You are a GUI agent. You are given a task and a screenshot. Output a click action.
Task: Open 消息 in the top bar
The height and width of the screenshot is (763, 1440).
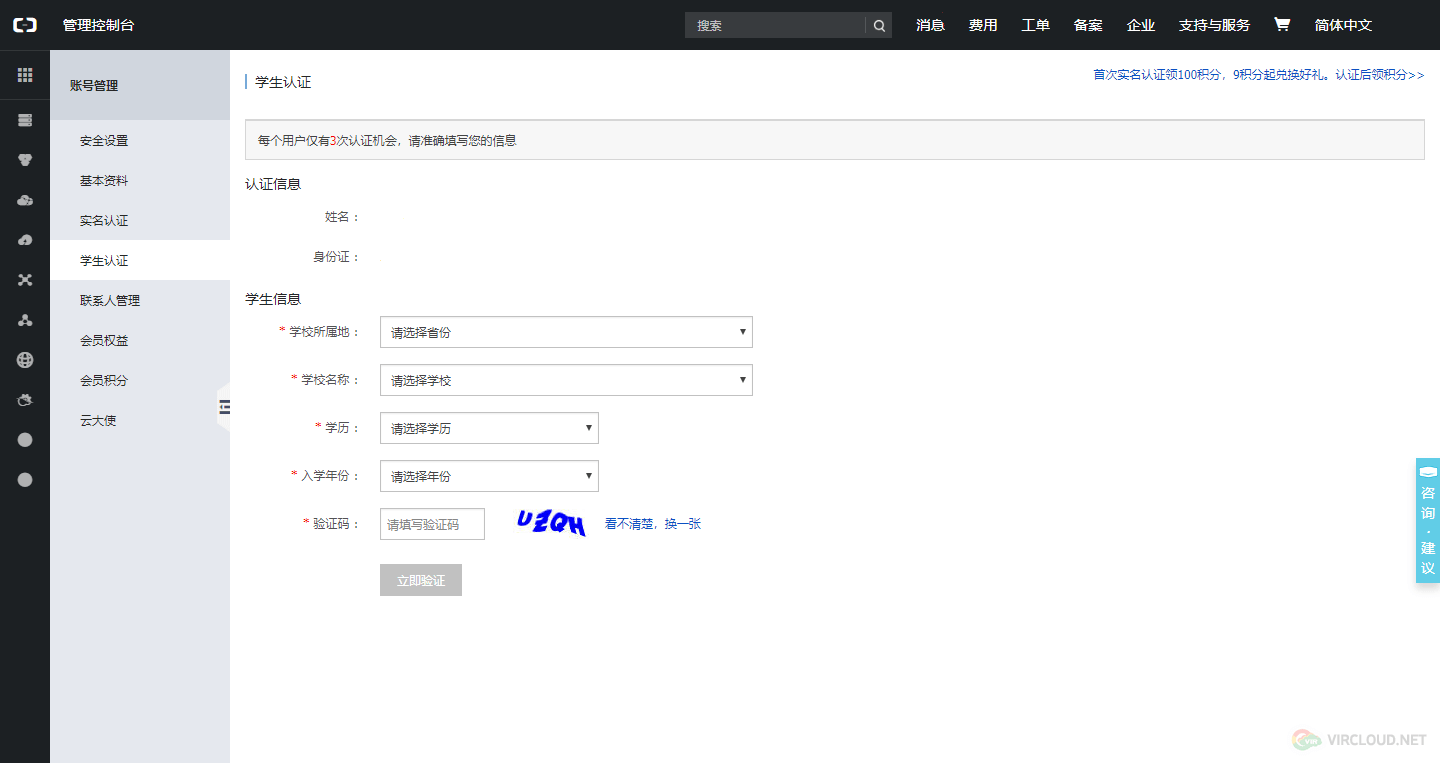pyautogui.click(x=930, y=25)
